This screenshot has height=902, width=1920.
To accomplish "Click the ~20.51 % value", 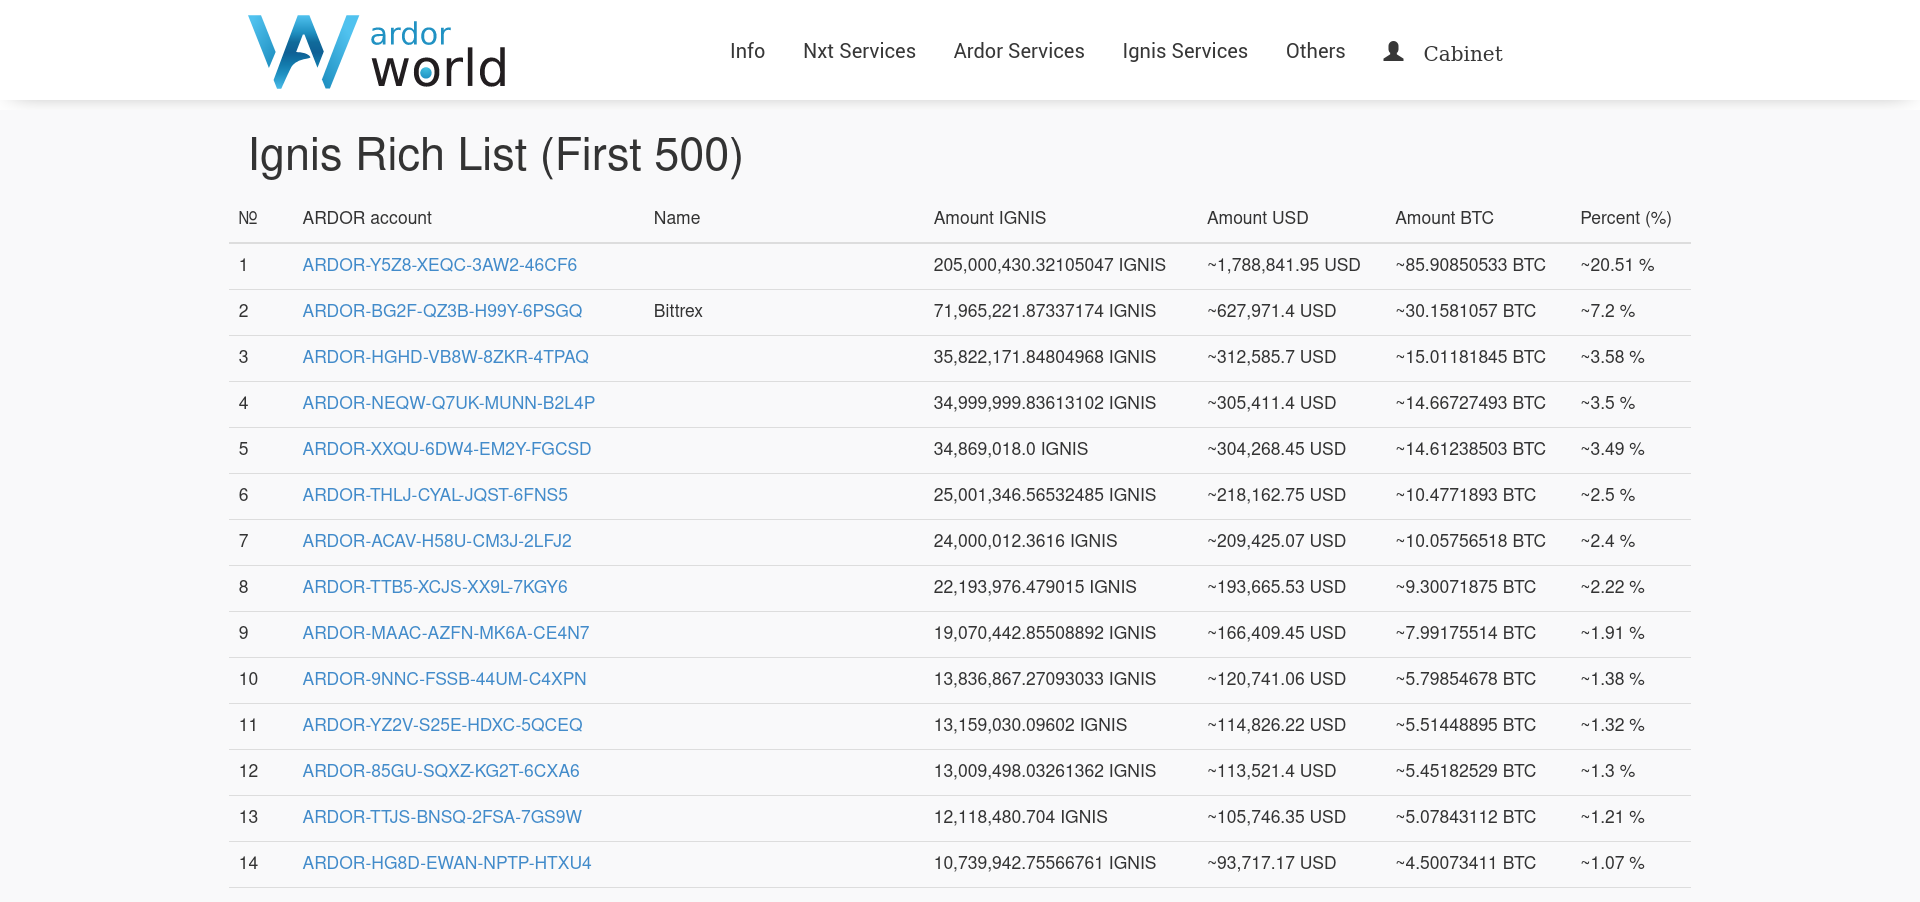I will [1617, 265].
